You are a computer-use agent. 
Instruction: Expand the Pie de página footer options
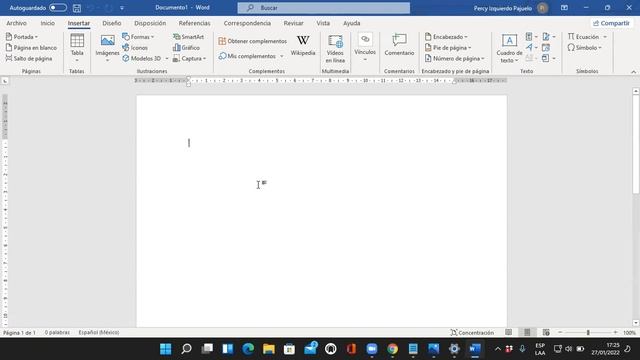[x=448, y=48]
